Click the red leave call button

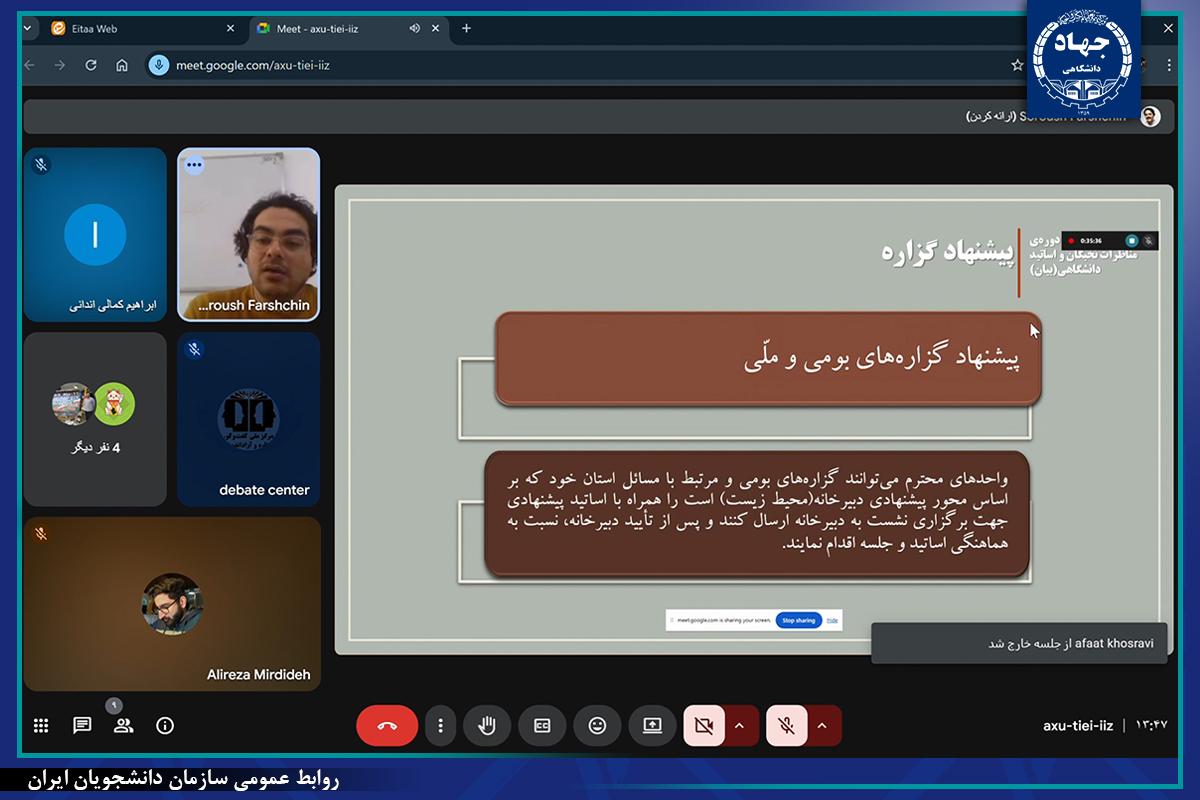387,726
